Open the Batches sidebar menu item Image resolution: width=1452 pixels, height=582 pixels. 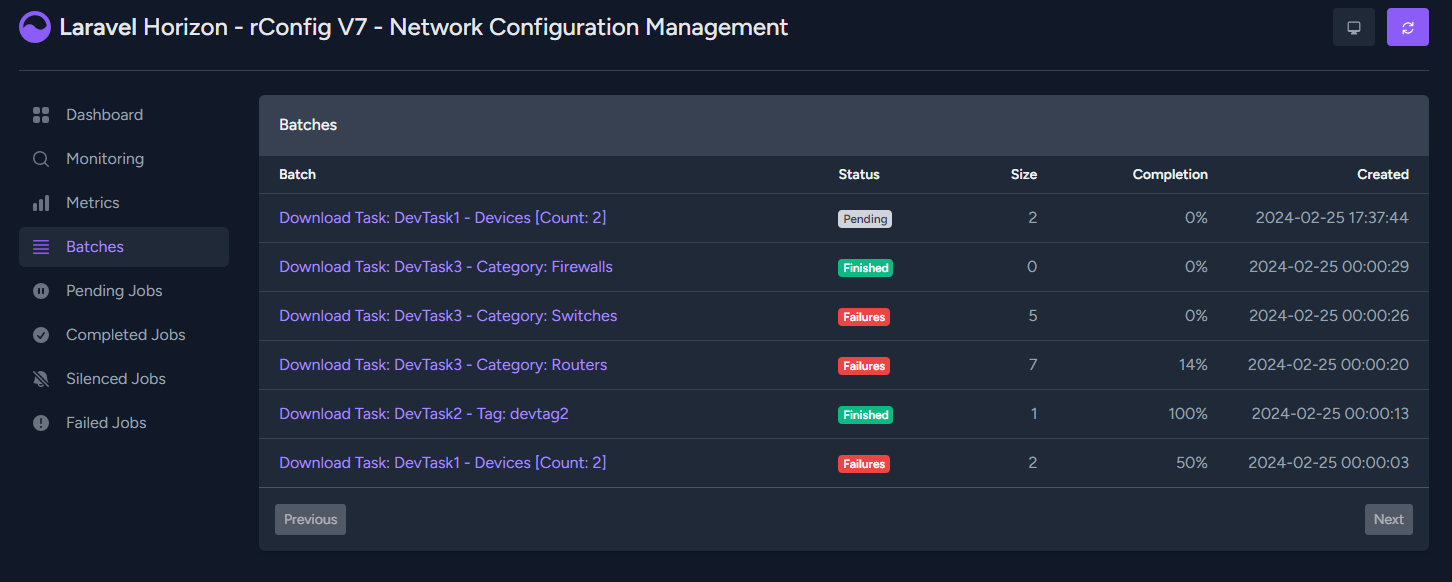point(124,247)
